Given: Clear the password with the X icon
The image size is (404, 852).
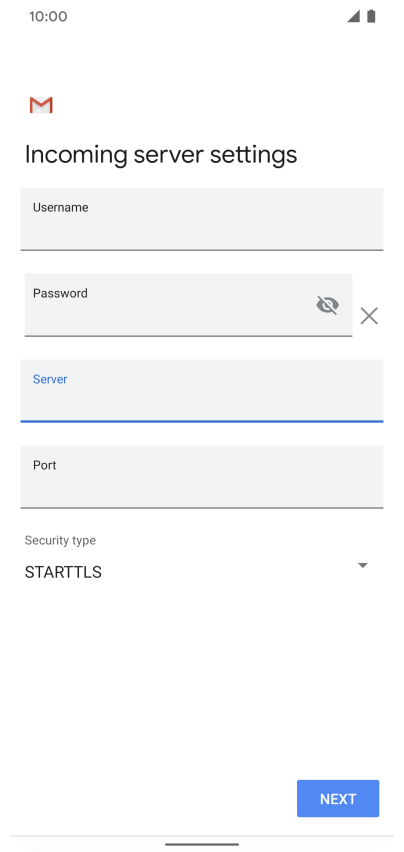Looking at the screenshot, I should 369,316.
